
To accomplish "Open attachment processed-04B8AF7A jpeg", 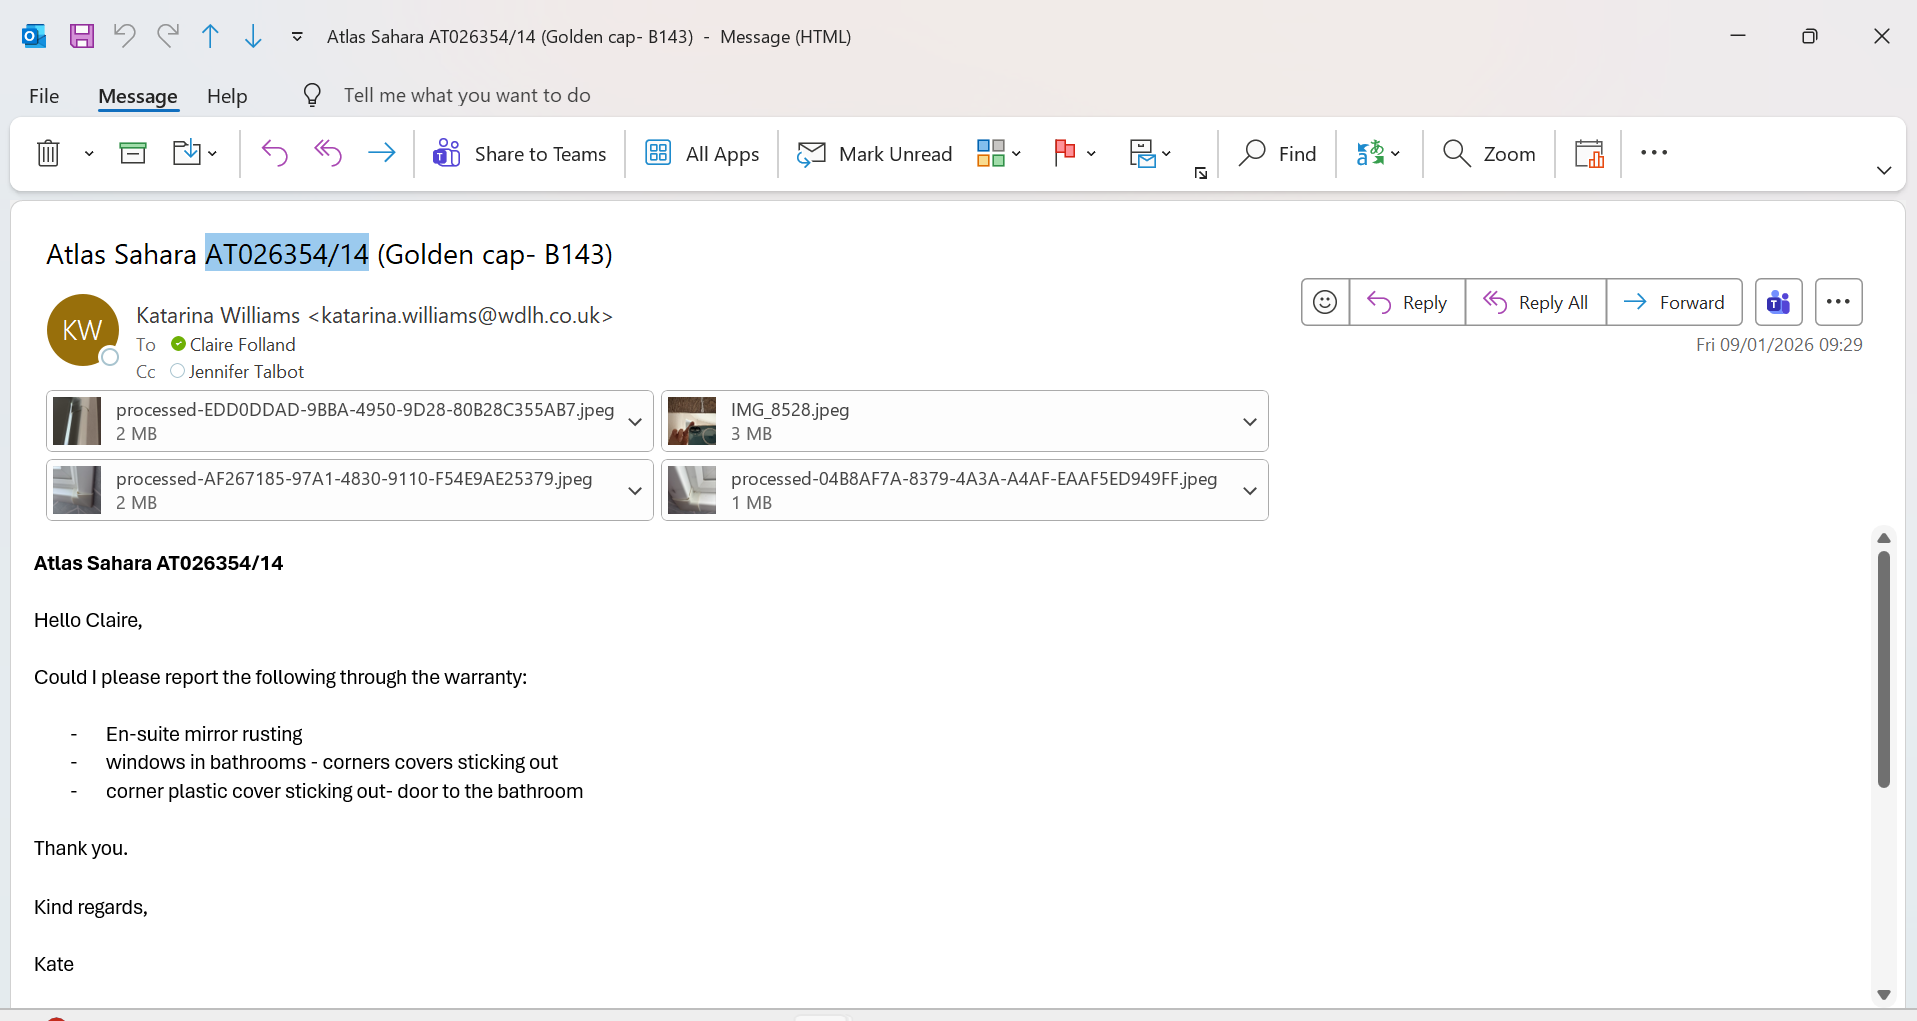I will pyautogui.click(x=950, y=490).
